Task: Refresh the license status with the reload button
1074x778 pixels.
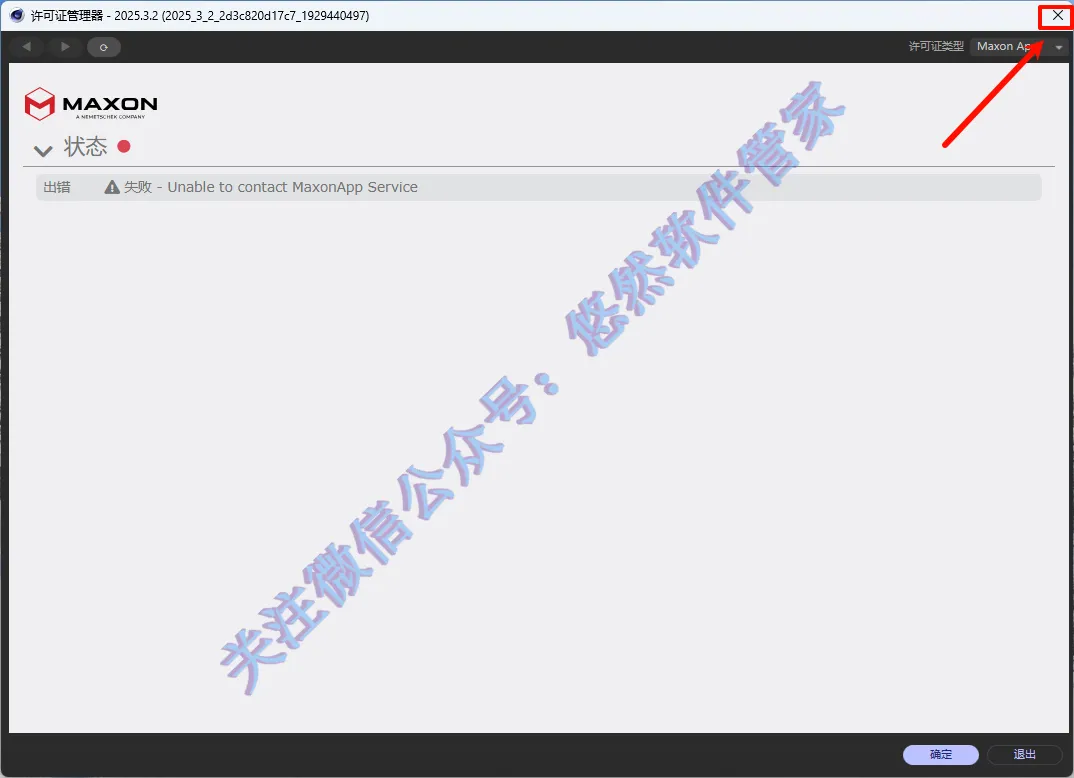Action: pyautogui.click(x=103, y=47)
